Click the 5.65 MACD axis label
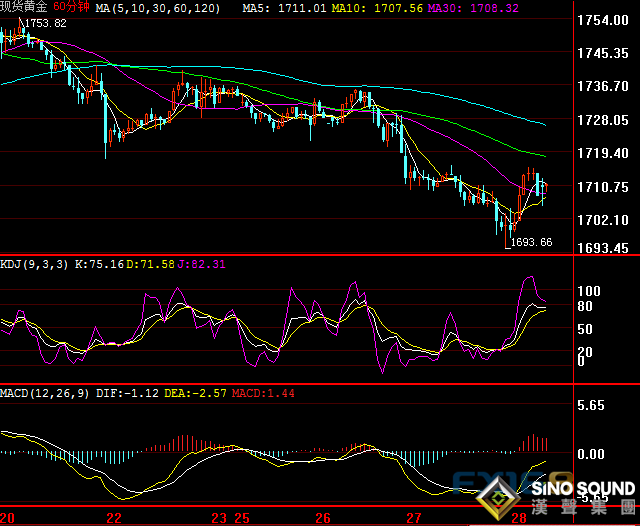 click(x=593, y=405)
